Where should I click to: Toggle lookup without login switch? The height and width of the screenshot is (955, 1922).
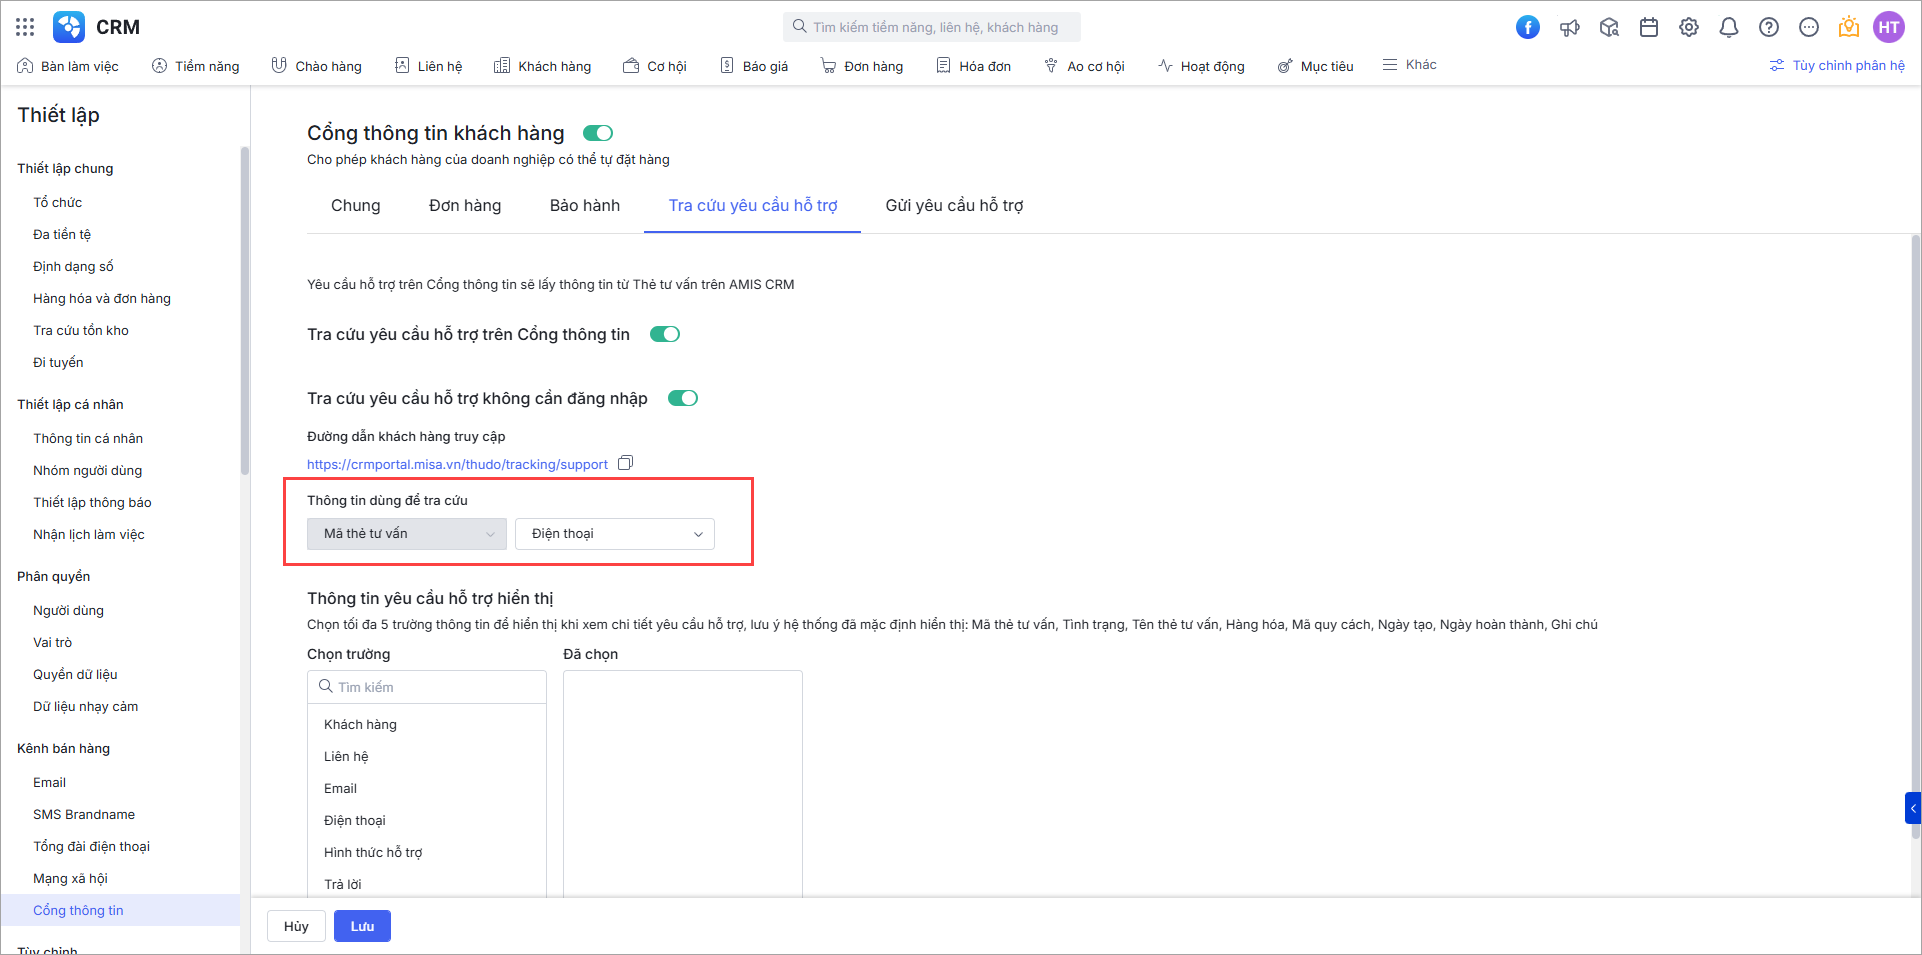683,398
